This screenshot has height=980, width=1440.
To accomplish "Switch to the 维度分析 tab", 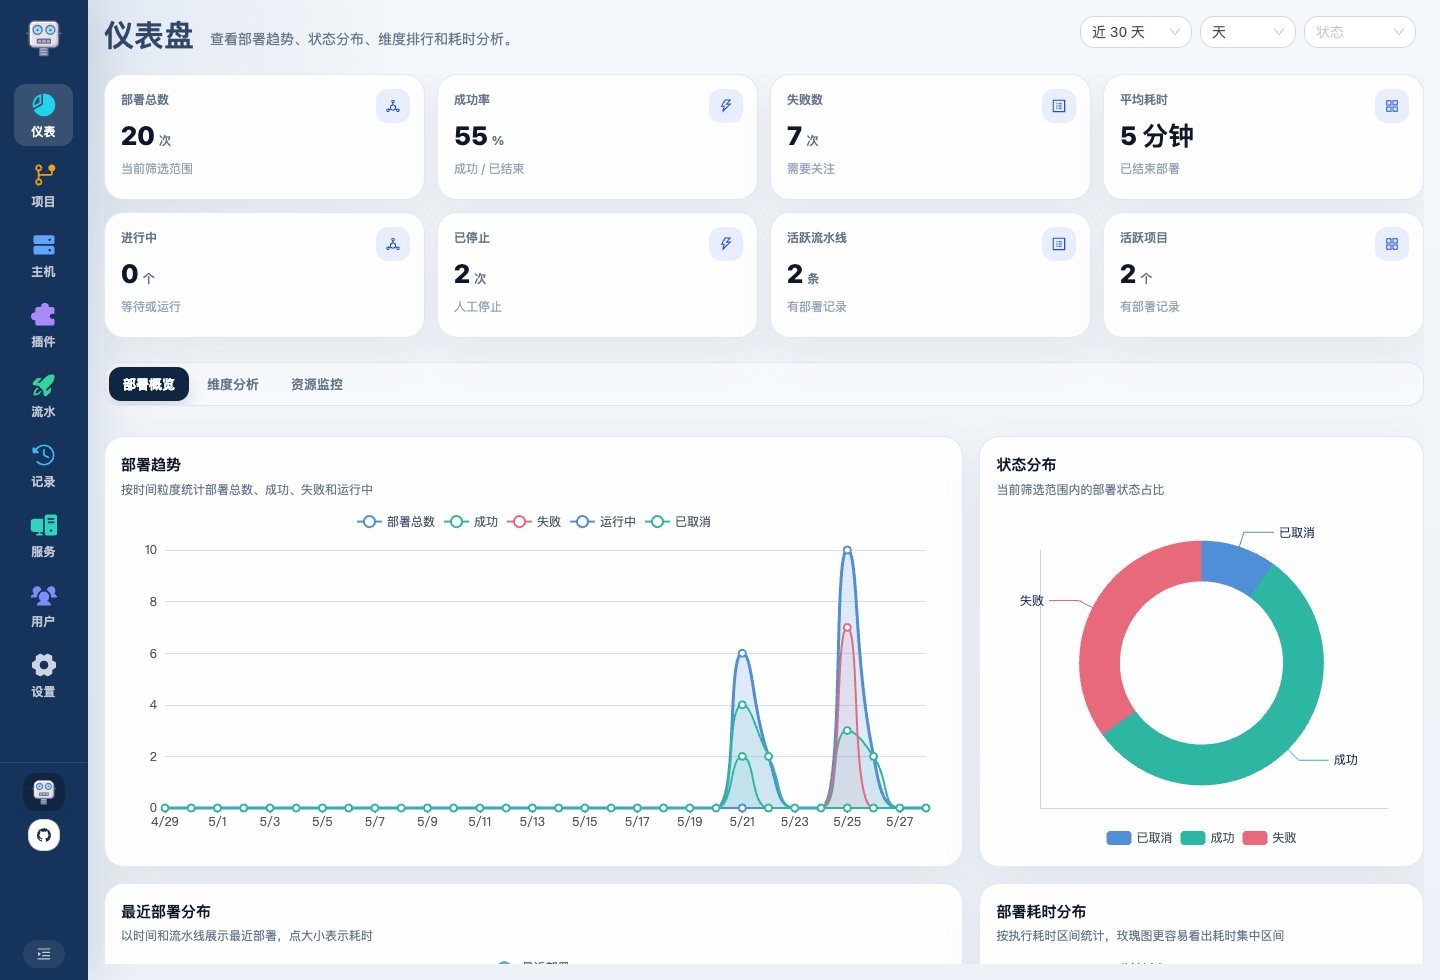I will 233,384.
